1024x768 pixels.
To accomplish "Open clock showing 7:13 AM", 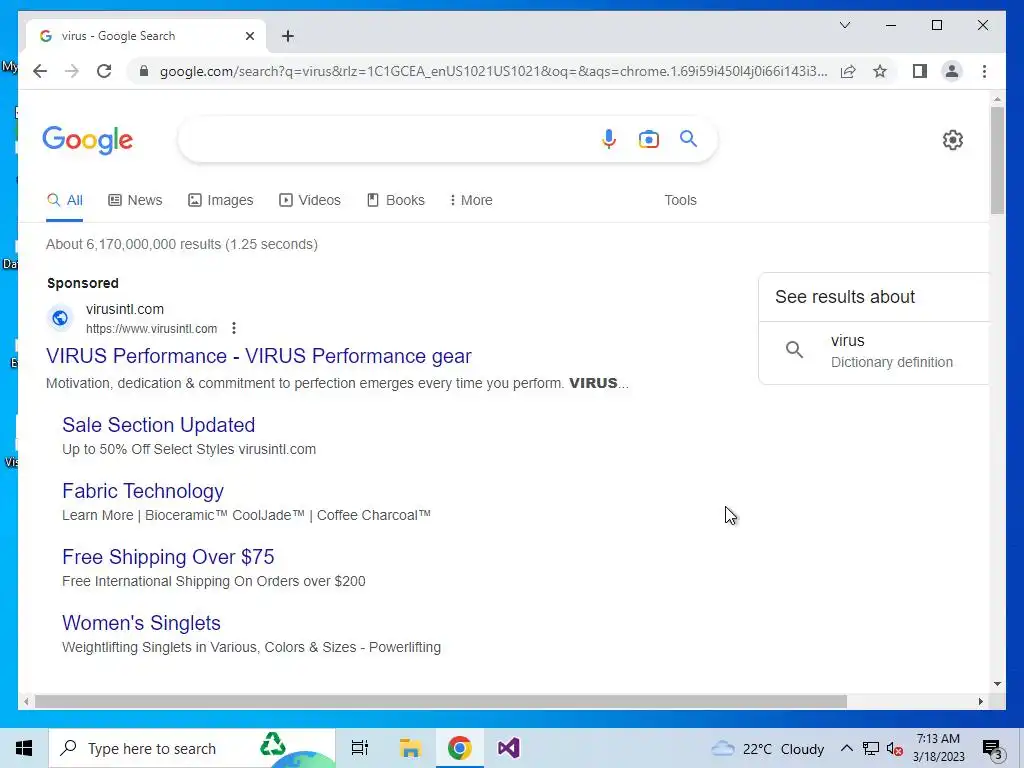I will click(938, 748).
